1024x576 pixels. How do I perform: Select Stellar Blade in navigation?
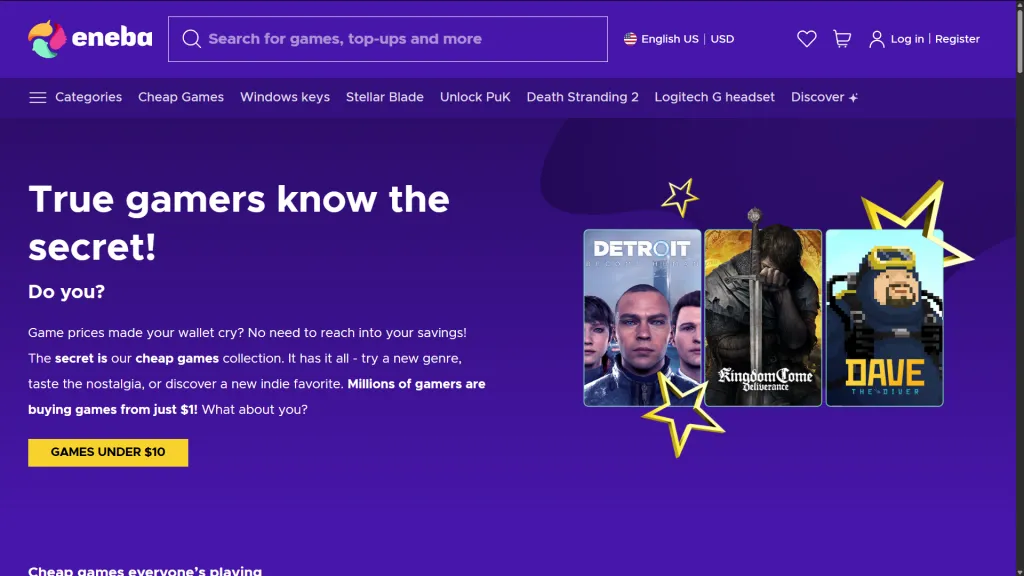pyautogui.click(x=385, y=97)
